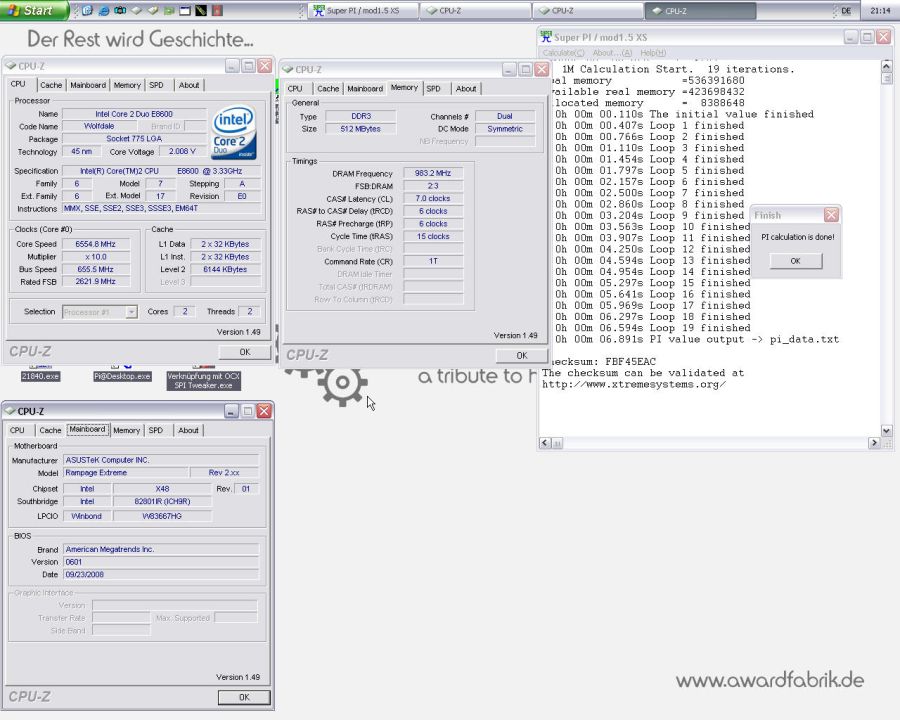Screen dimensions: 900x720
Task: Click the Code Name value Wolfdale
Action: click(99, 126)
